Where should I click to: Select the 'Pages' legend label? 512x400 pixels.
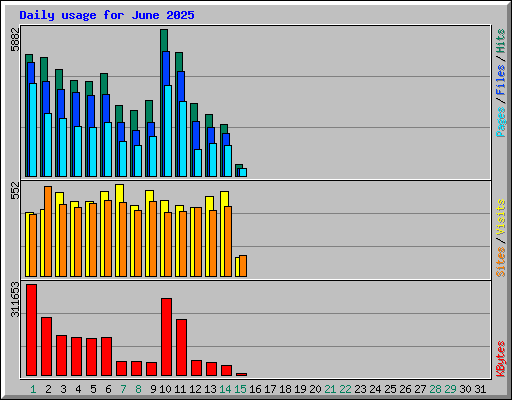click(501, 122)
